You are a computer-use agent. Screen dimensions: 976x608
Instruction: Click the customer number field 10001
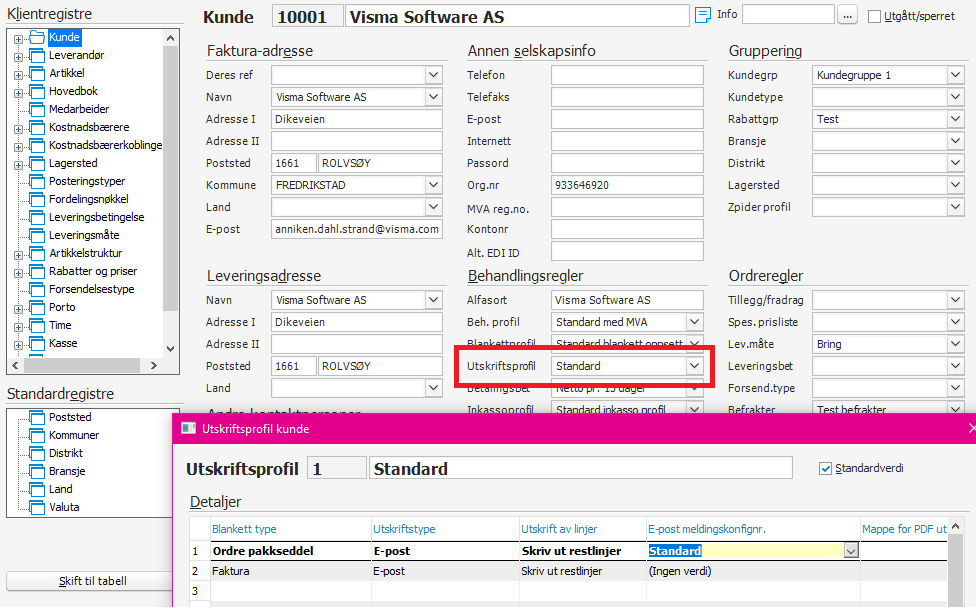point(307,17)
